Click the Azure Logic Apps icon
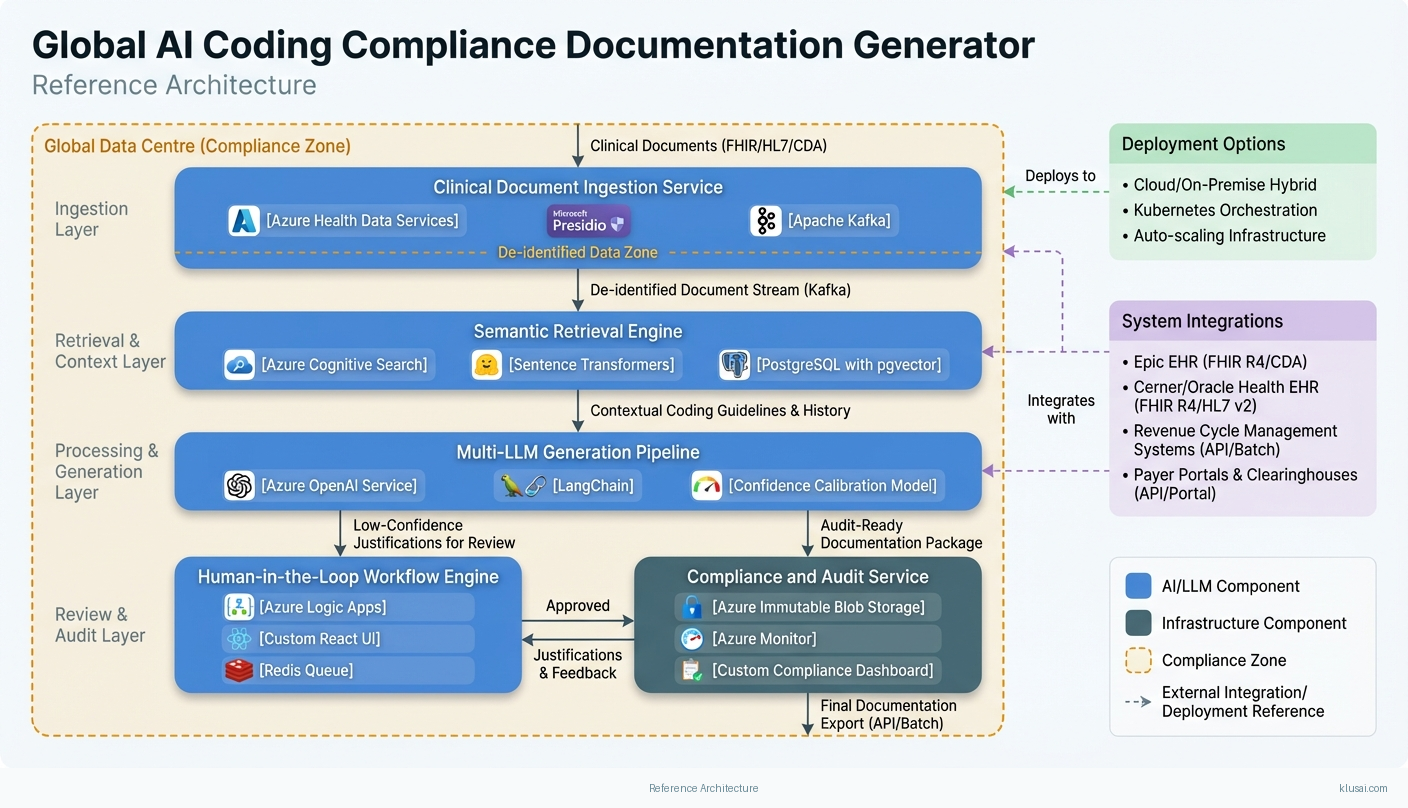 point(238,607)
